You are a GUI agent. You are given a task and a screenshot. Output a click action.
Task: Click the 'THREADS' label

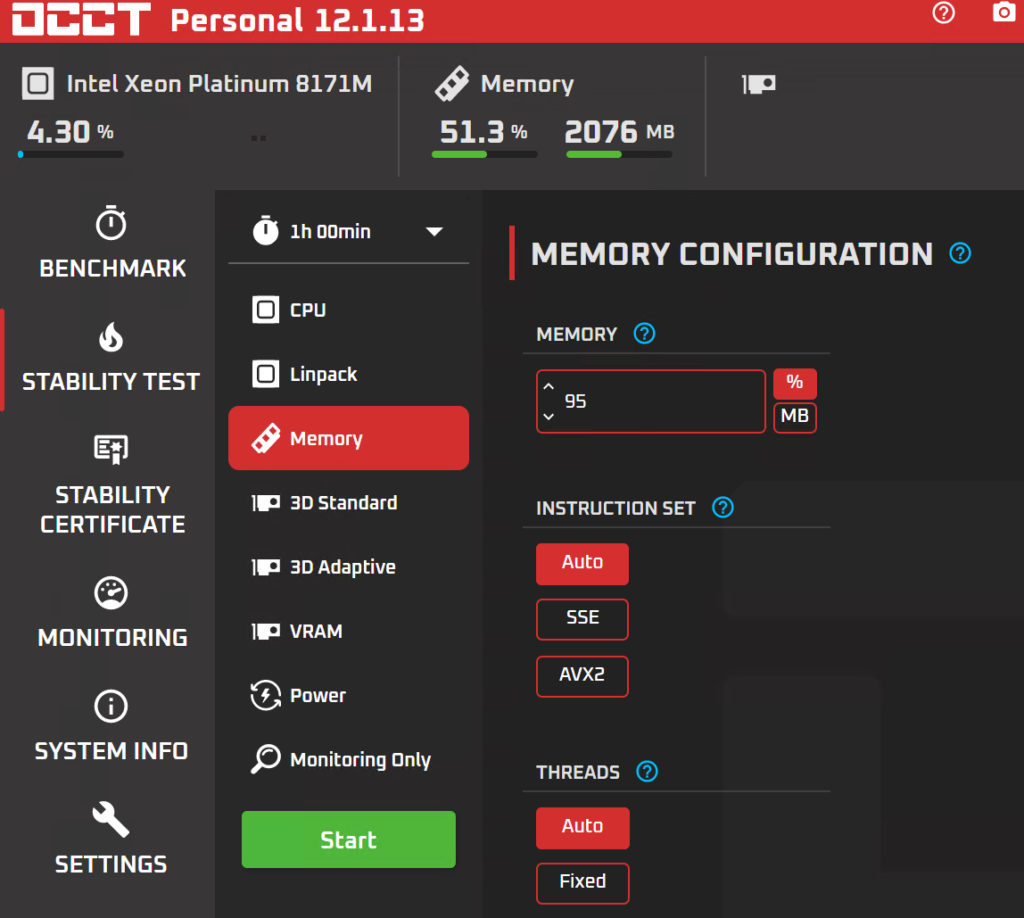(x=577, y=772)
